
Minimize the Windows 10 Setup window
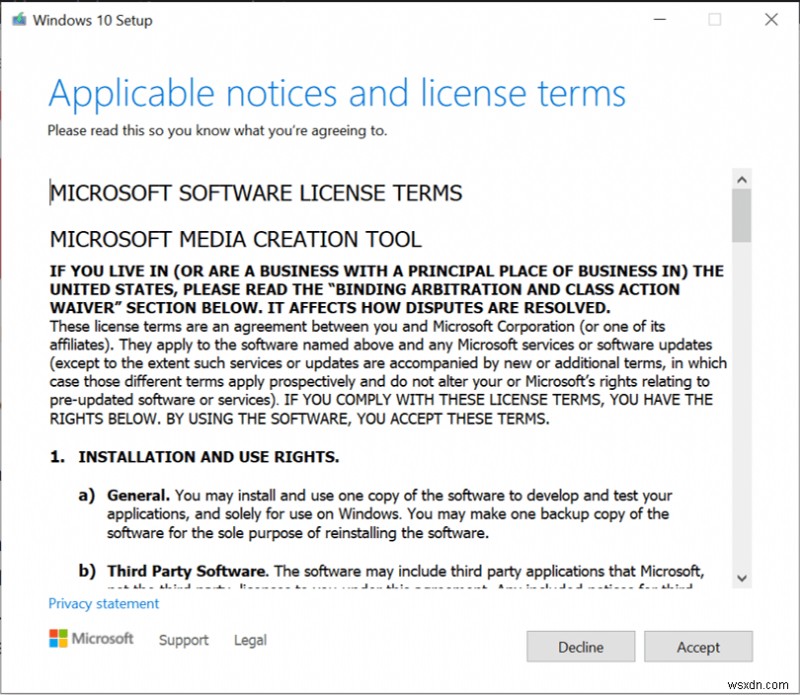[659, 19]
